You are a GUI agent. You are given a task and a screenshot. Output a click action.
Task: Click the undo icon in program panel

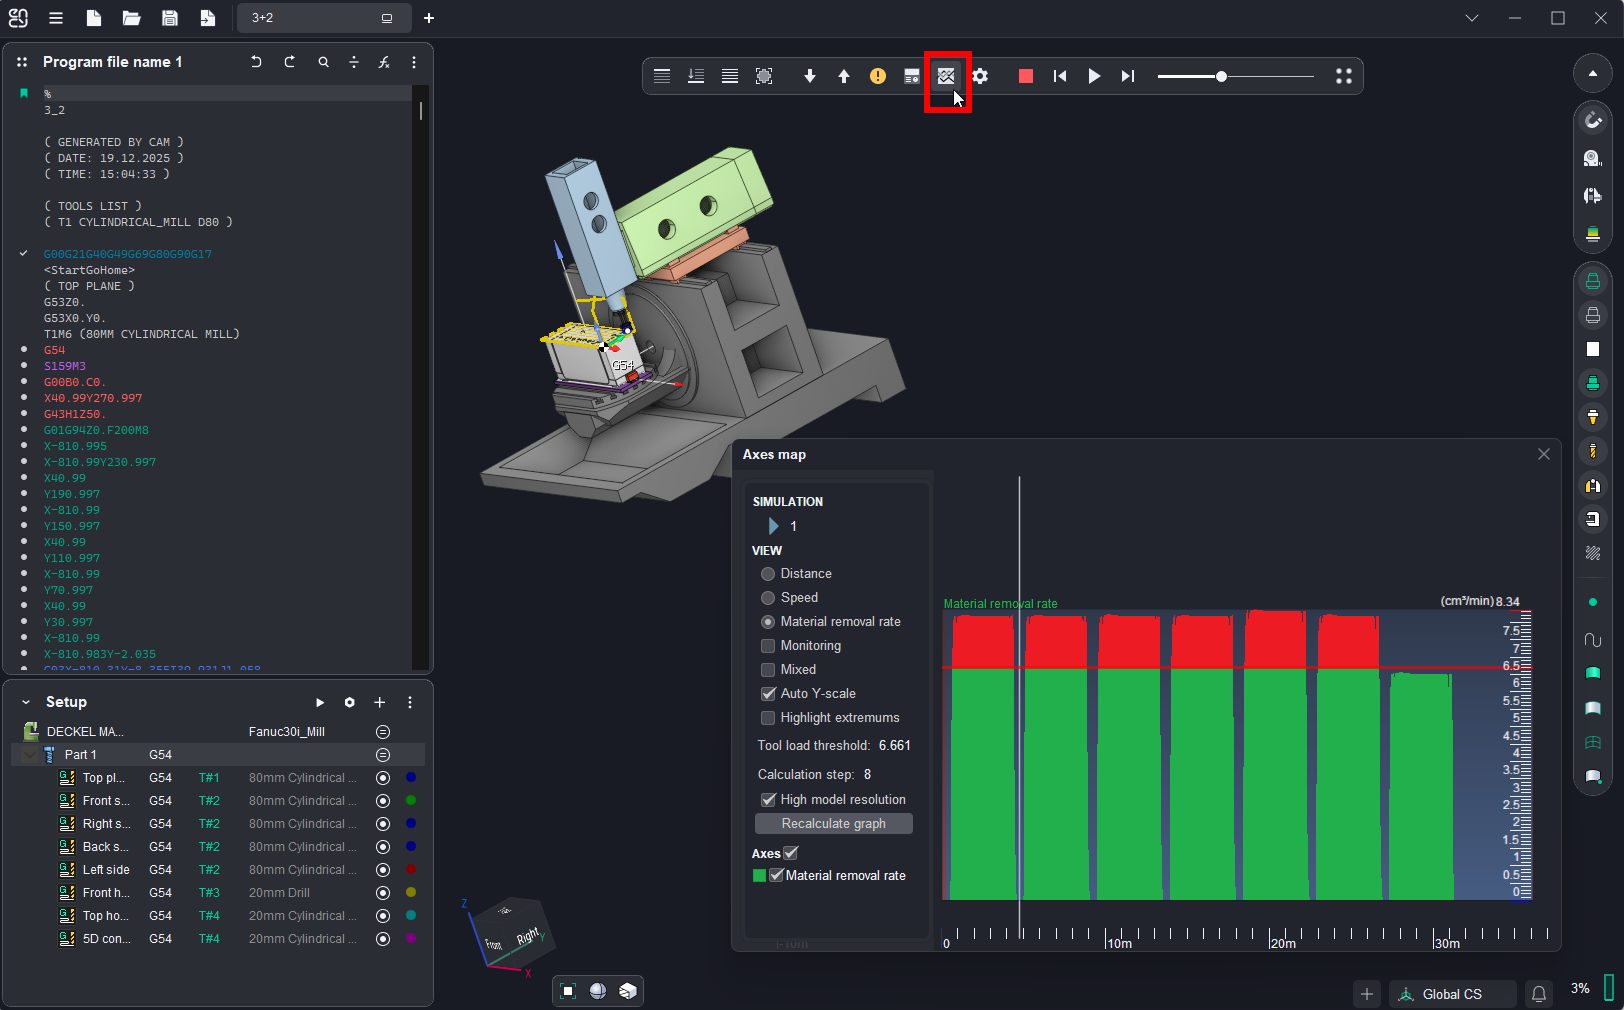pos(256,62)
